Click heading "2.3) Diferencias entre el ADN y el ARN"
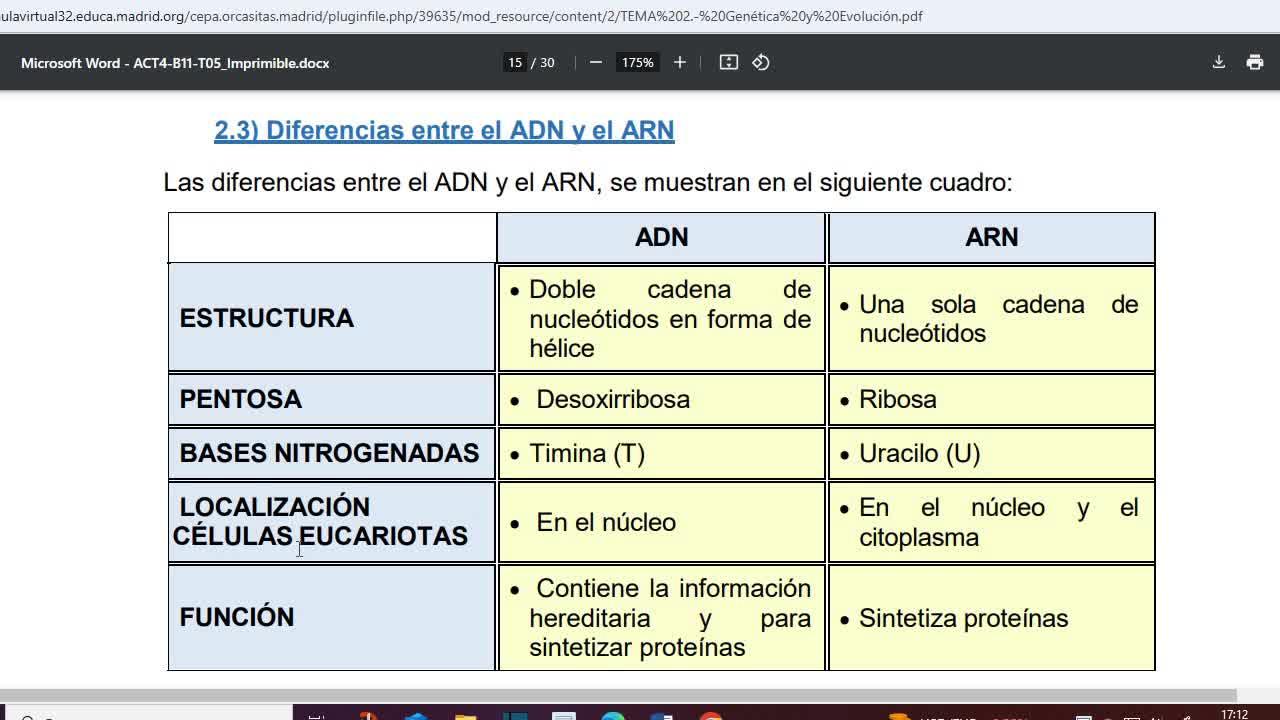This screenshot has height=720, width=1280. click(x=444, y=131)
